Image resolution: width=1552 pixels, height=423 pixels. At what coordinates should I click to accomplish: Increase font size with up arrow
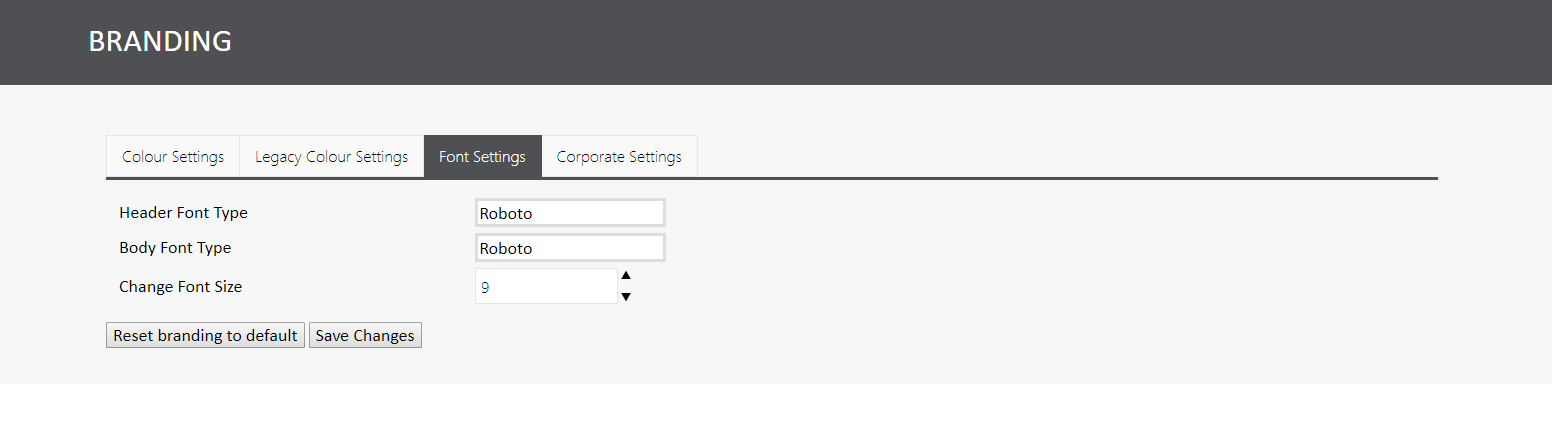coord(626,275)
